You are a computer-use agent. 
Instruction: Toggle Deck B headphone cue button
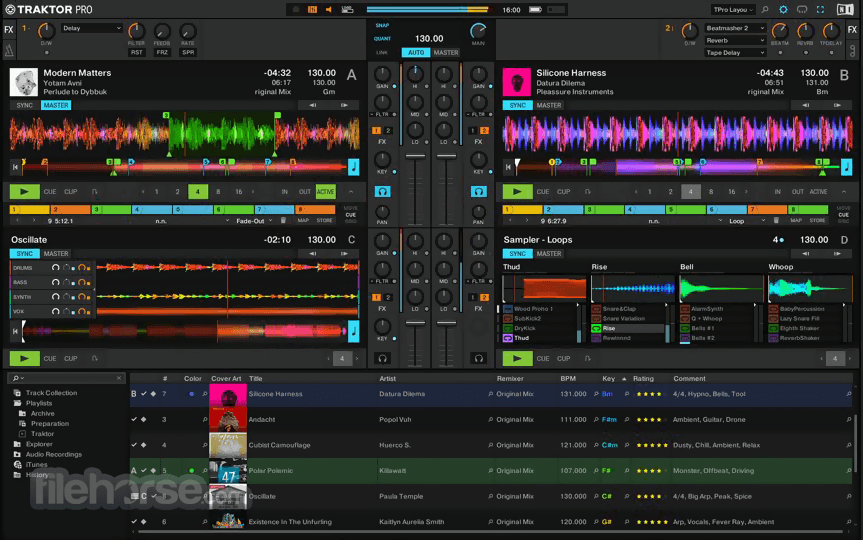pyautogui.click(x=478, y=191)
